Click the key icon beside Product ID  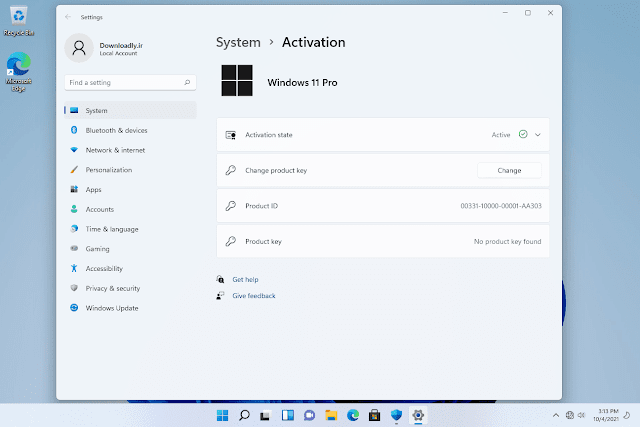(x=231, y=206)
